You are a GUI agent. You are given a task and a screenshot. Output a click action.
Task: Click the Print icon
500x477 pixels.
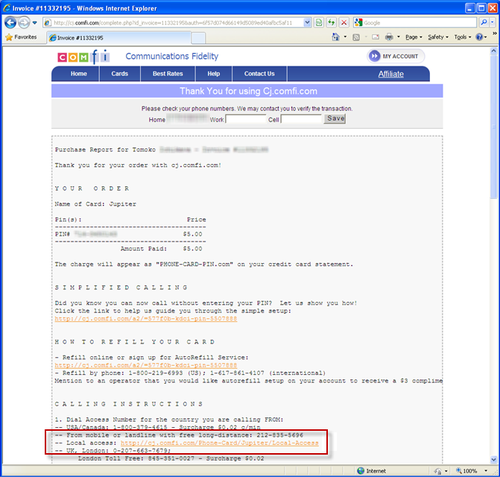click(389, 37)
